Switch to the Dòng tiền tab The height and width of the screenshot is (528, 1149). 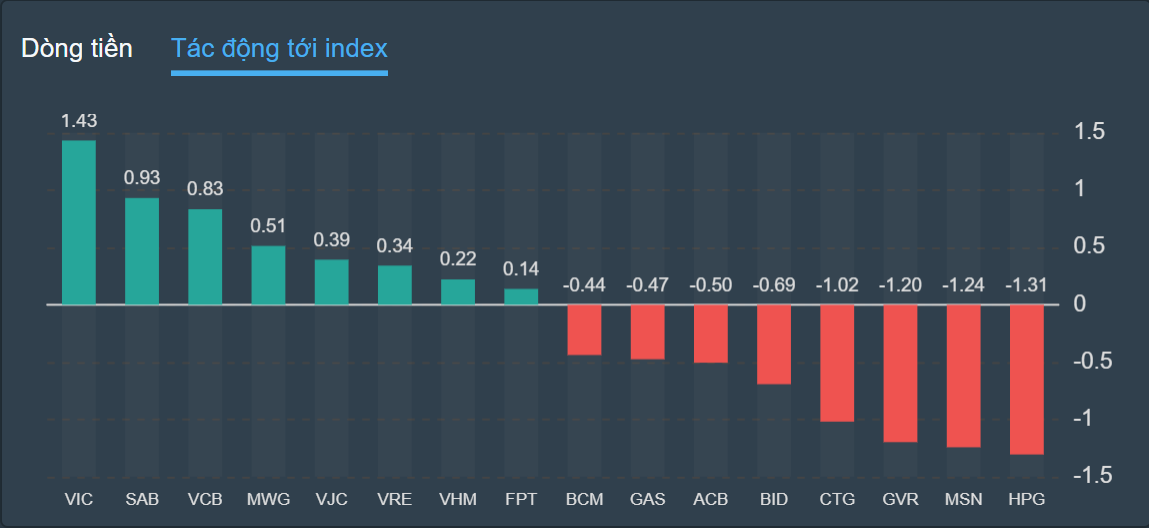pyautogui.click(x=77, y=48)
